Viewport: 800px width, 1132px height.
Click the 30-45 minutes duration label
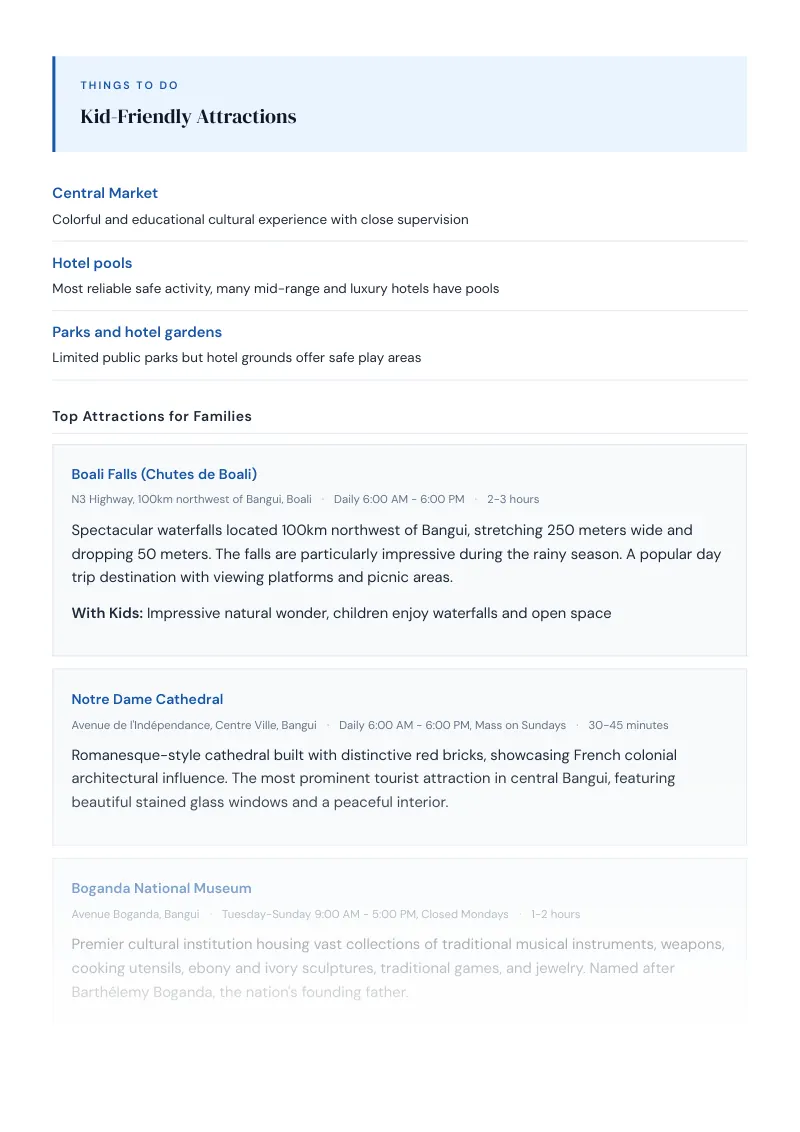pyautogui.click(x=628, y=725)
